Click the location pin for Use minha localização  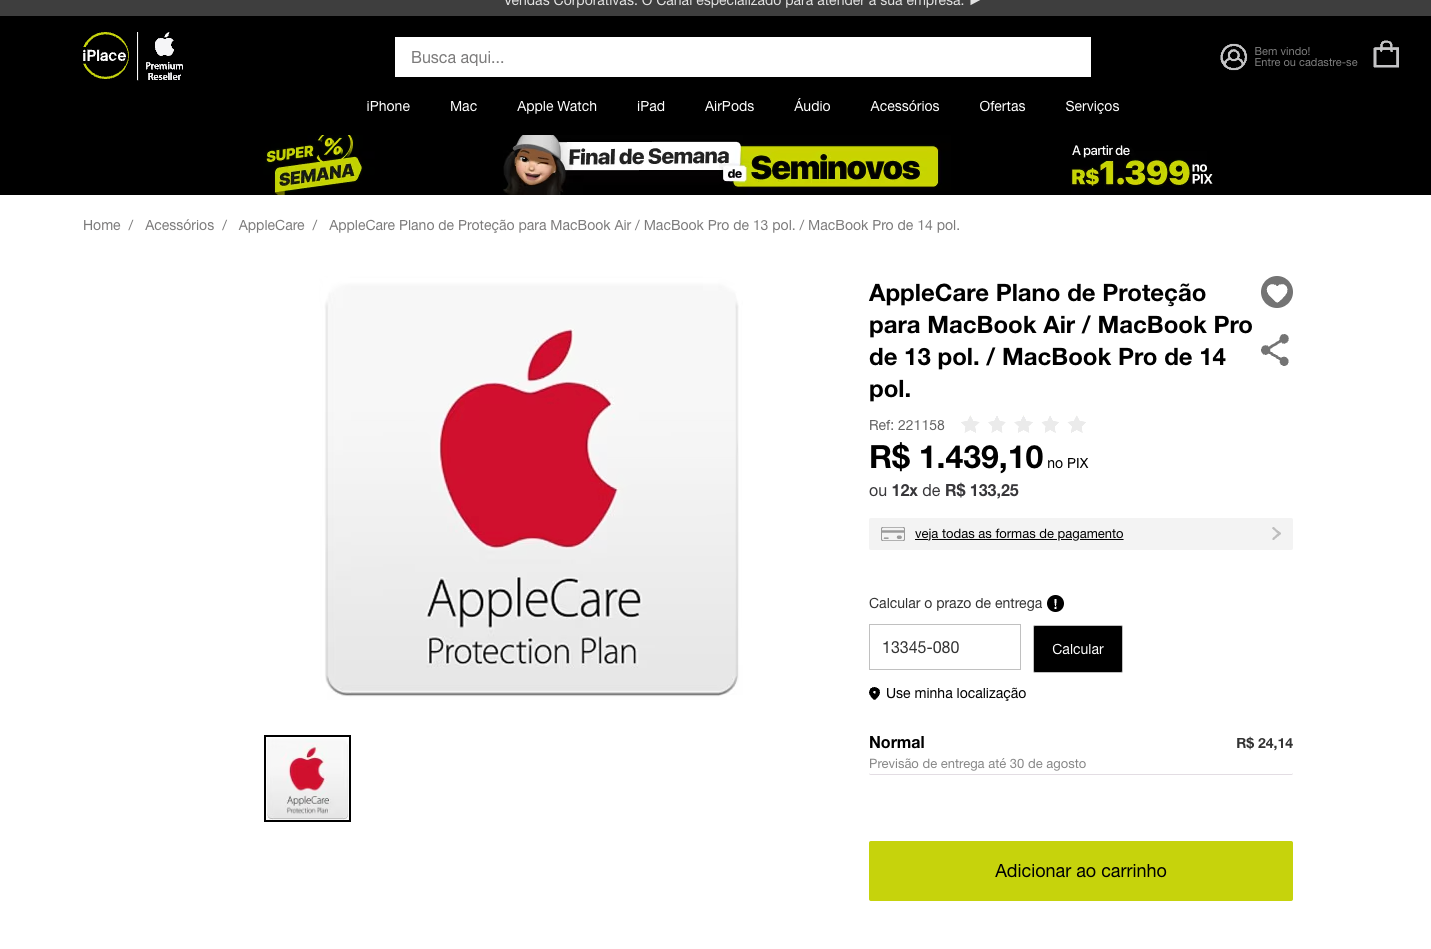click(874, 693)
